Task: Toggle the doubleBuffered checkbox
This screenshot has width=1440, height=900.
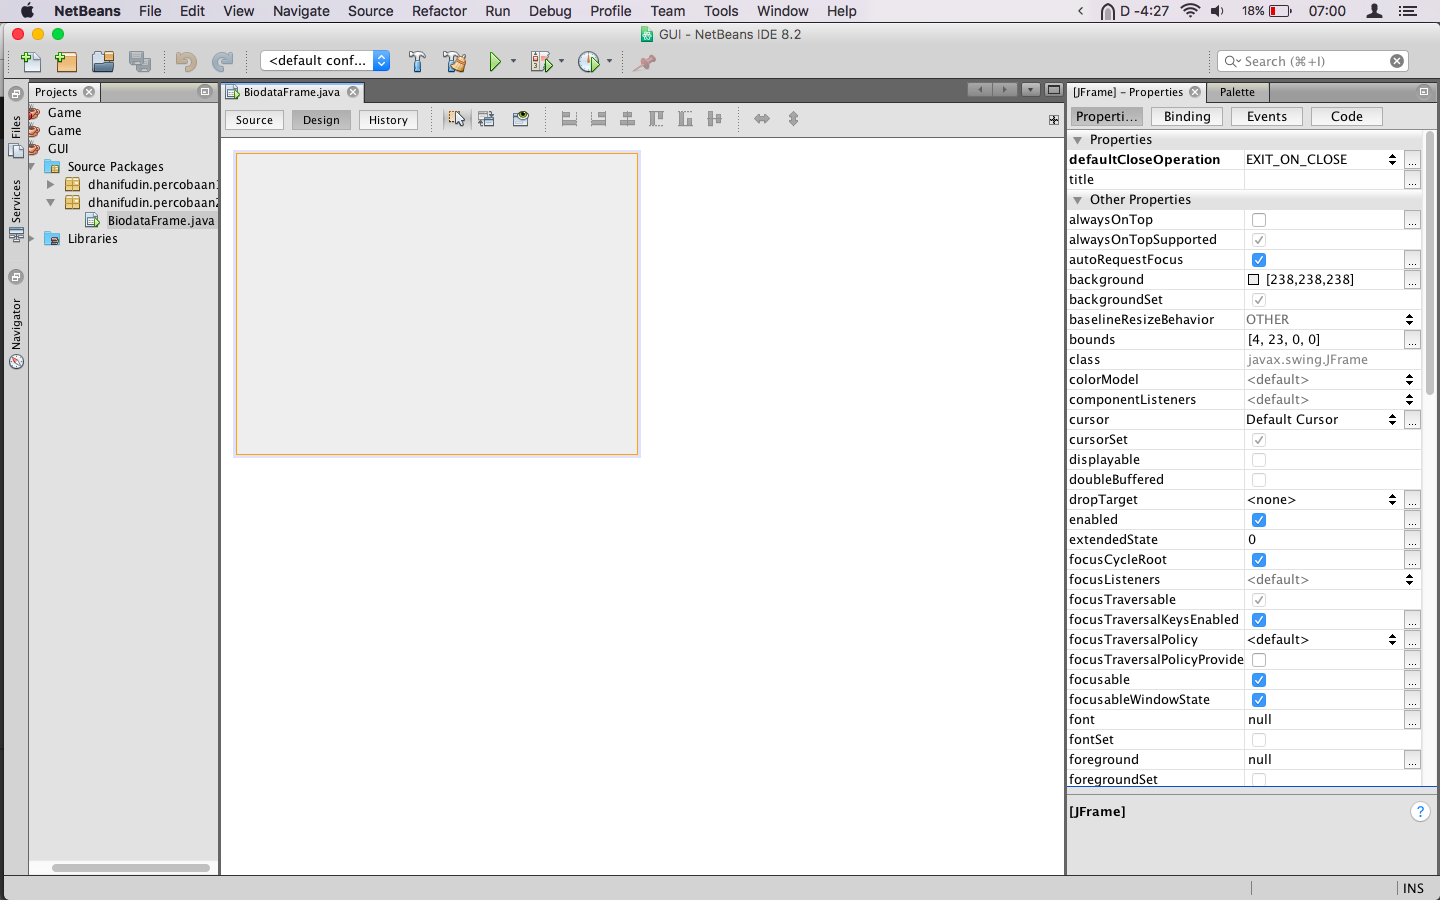Action: coord(1259,480)
